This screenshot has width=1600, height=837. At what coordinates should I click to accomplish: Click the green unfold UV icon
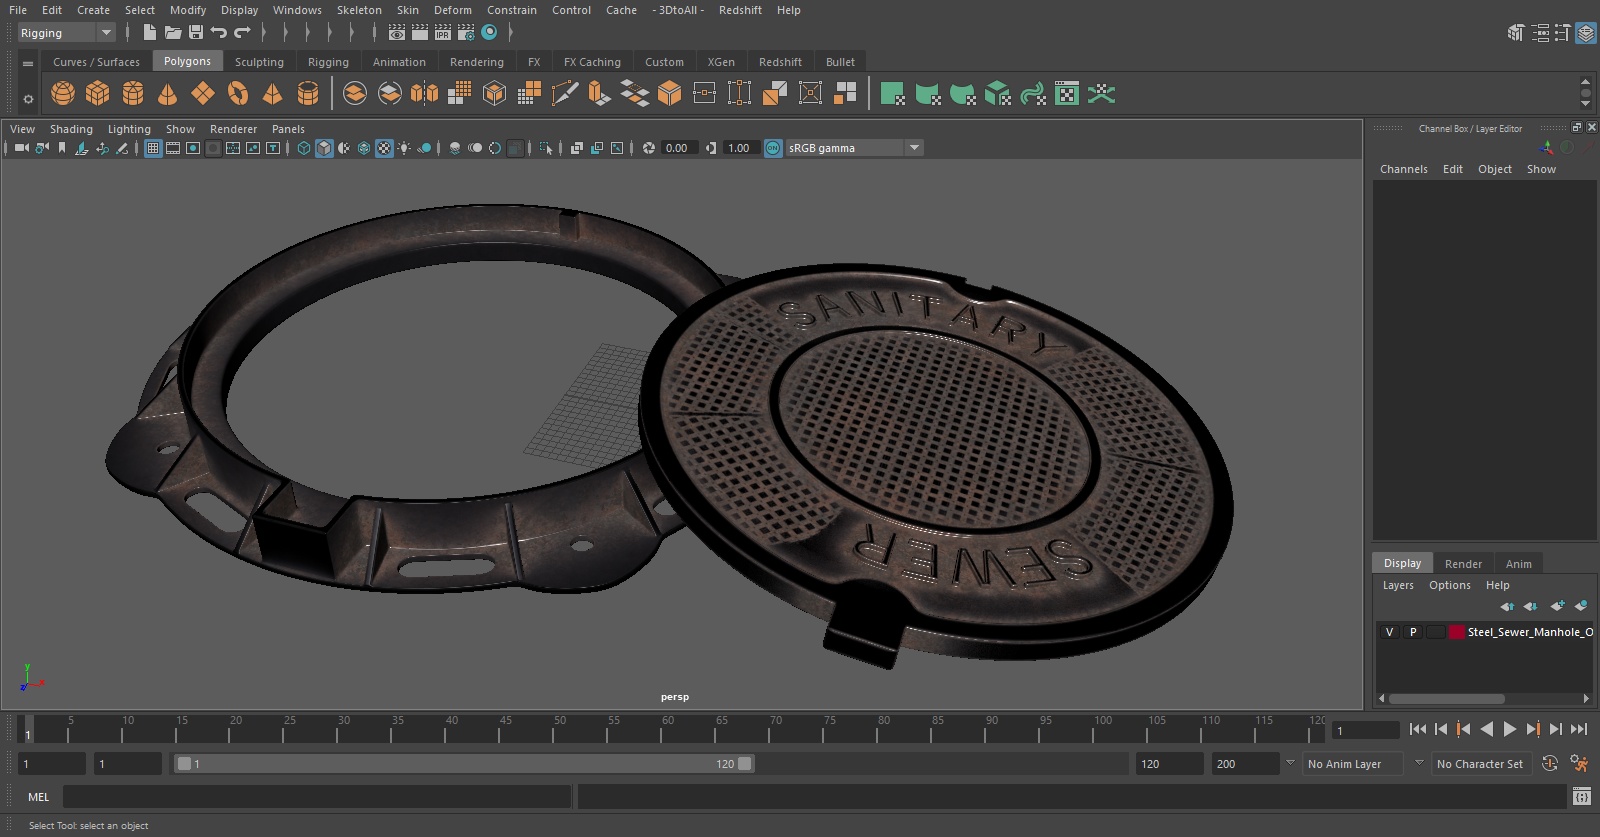(x=1101, y=94)
